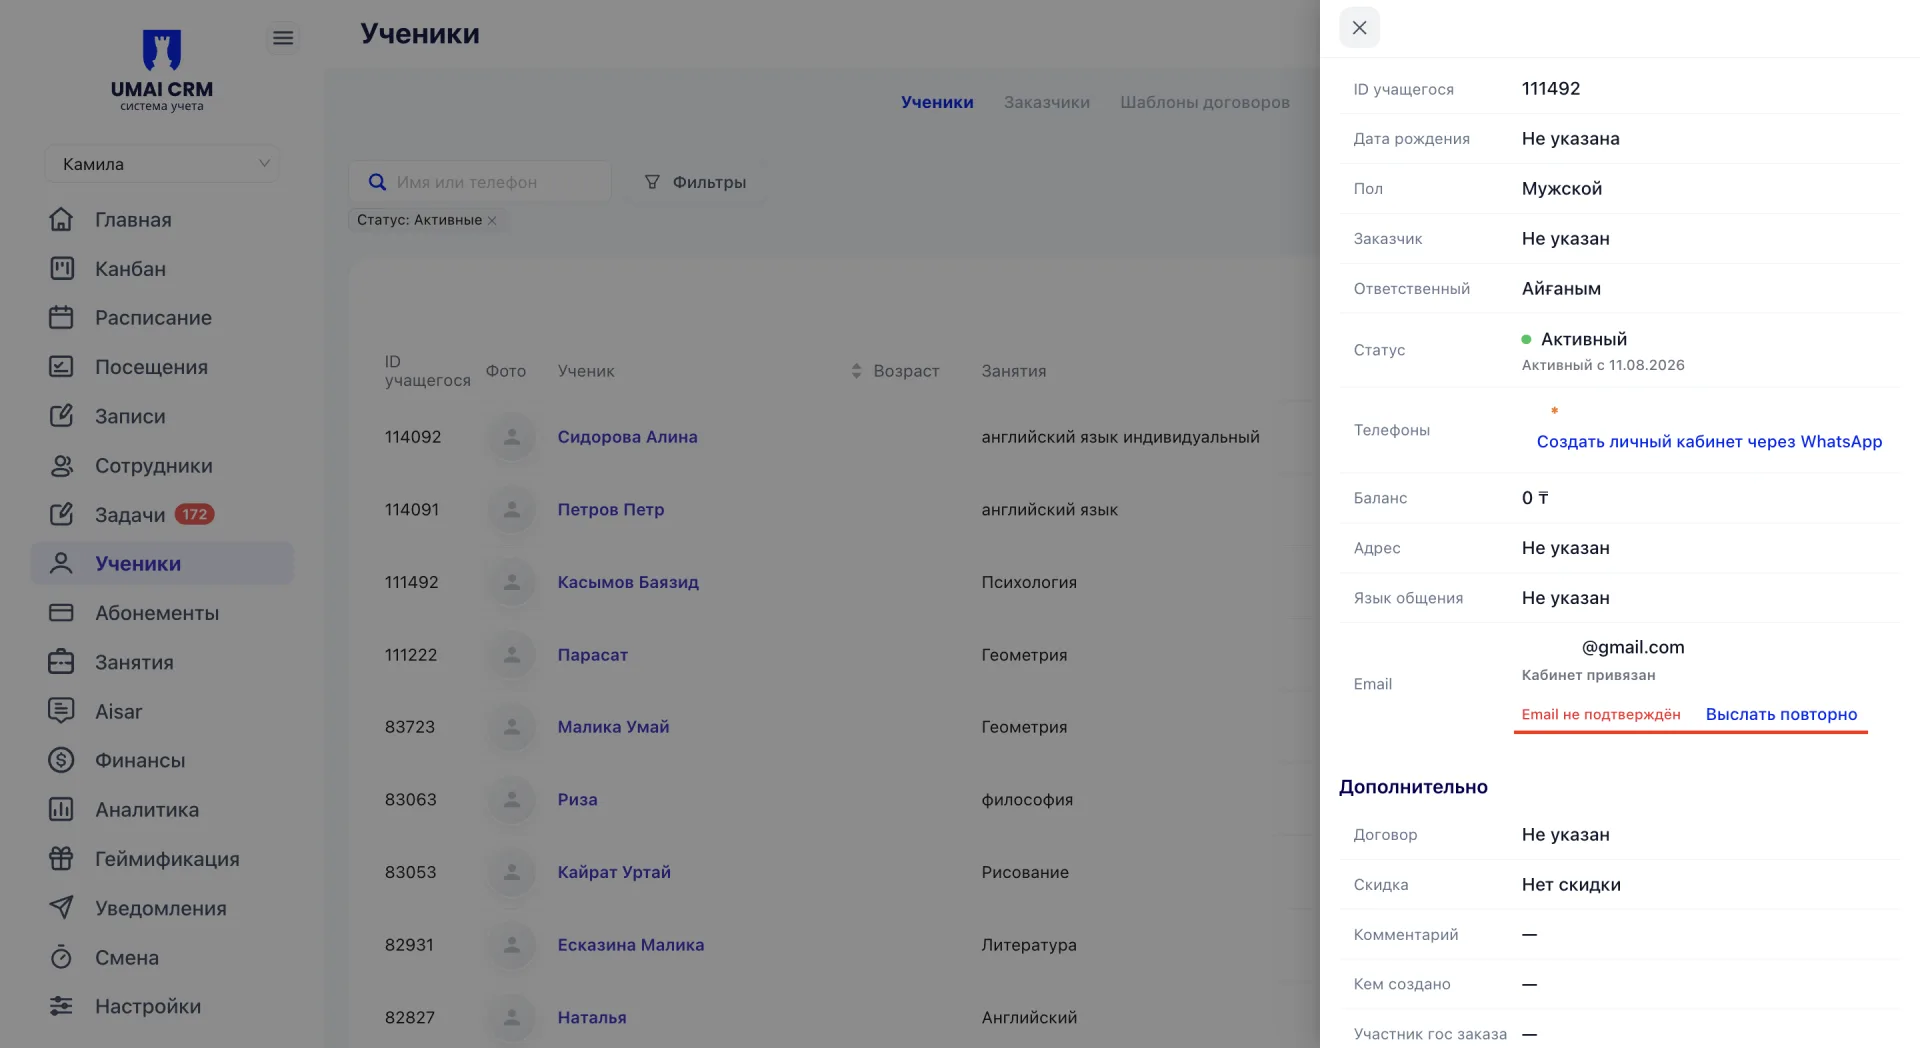Open the Занятия briefcase icon

[61, 662]
